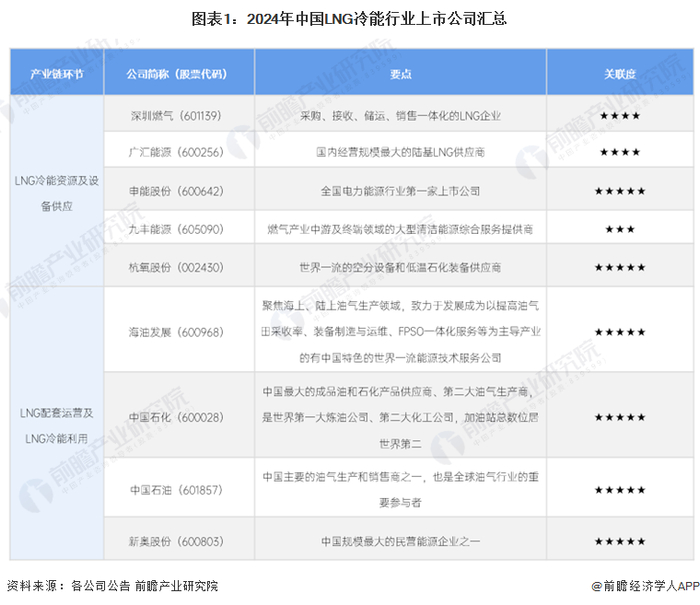Click the star rating in 新奥股份 row
This screenshot has height=605, width=700.
point(620,541)
